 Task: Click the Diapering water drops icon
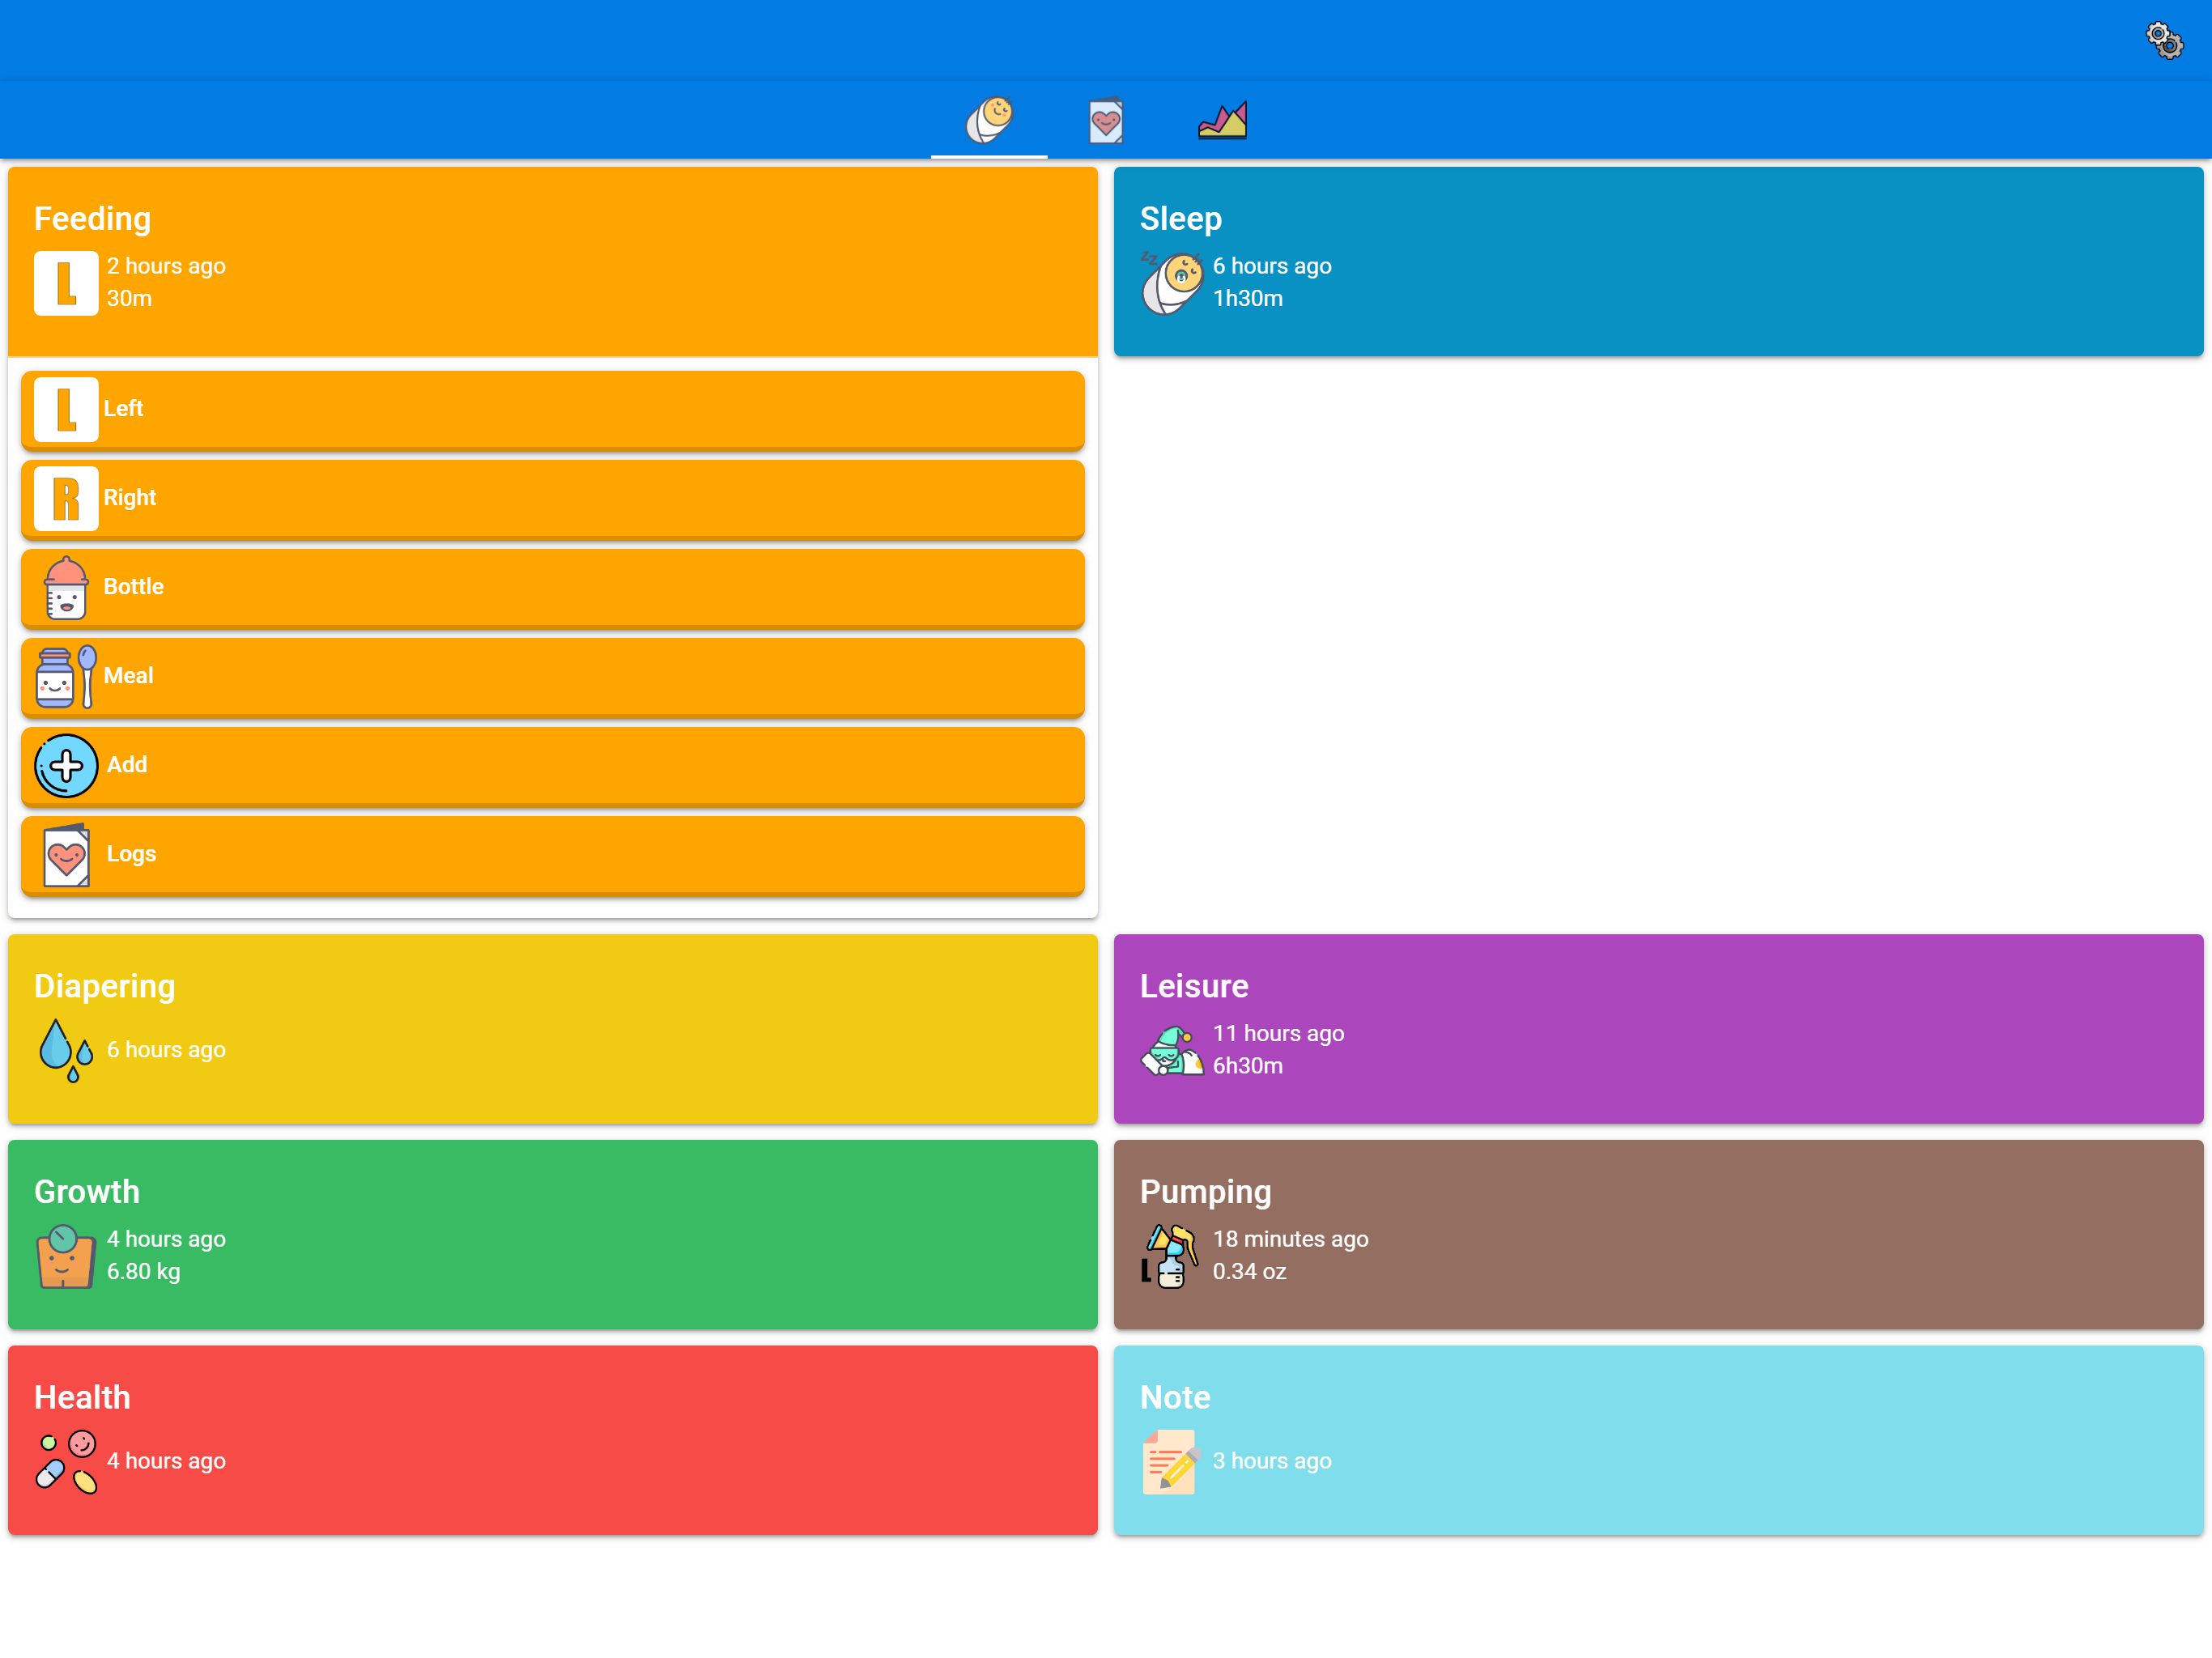point(66,1050)
